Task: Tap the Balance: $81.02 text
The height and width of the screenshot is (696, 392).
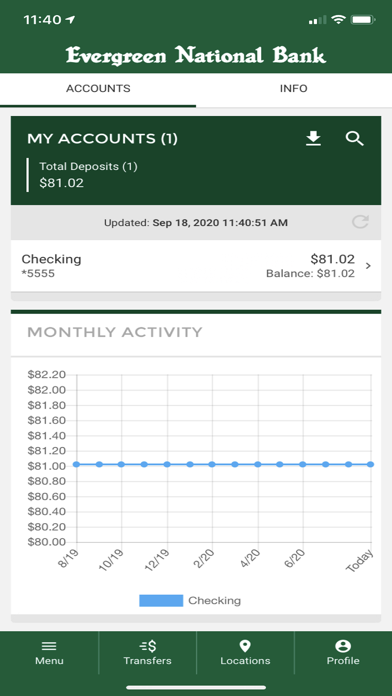Action: coord(310,274)
